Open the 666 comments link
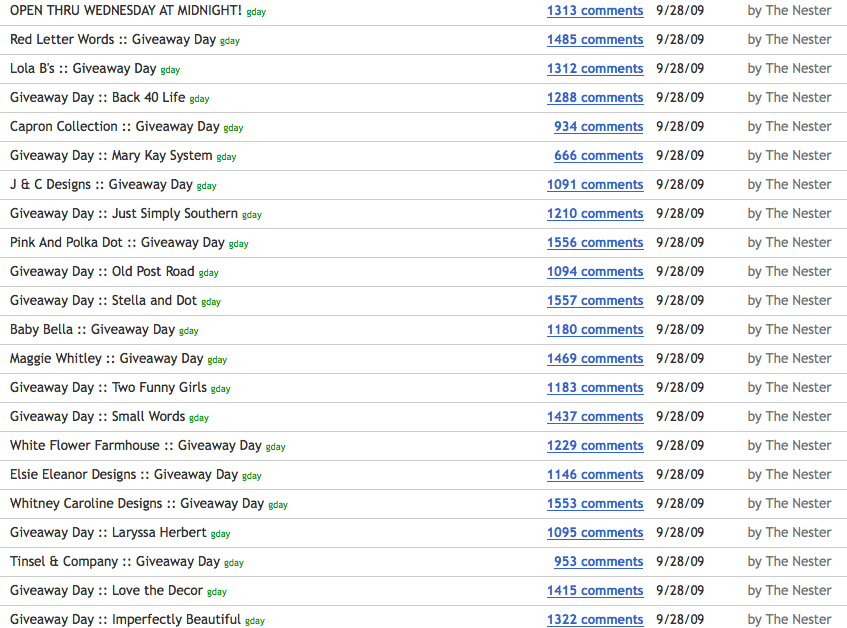Image resolution: width=847 pixels, height=628 pixels. tap(599, 156)
